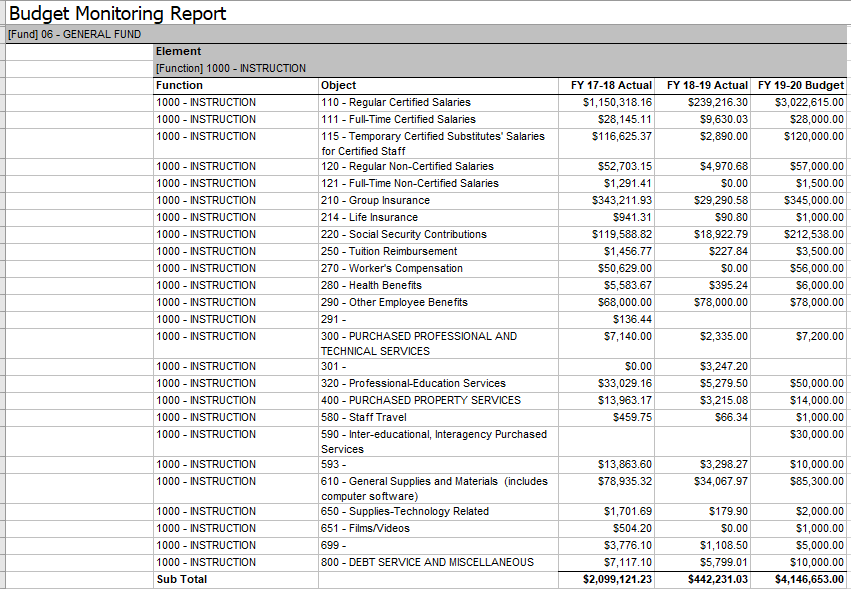Click the $3,247.20 amount
The image size is (851, 589).
coord(723,367)
